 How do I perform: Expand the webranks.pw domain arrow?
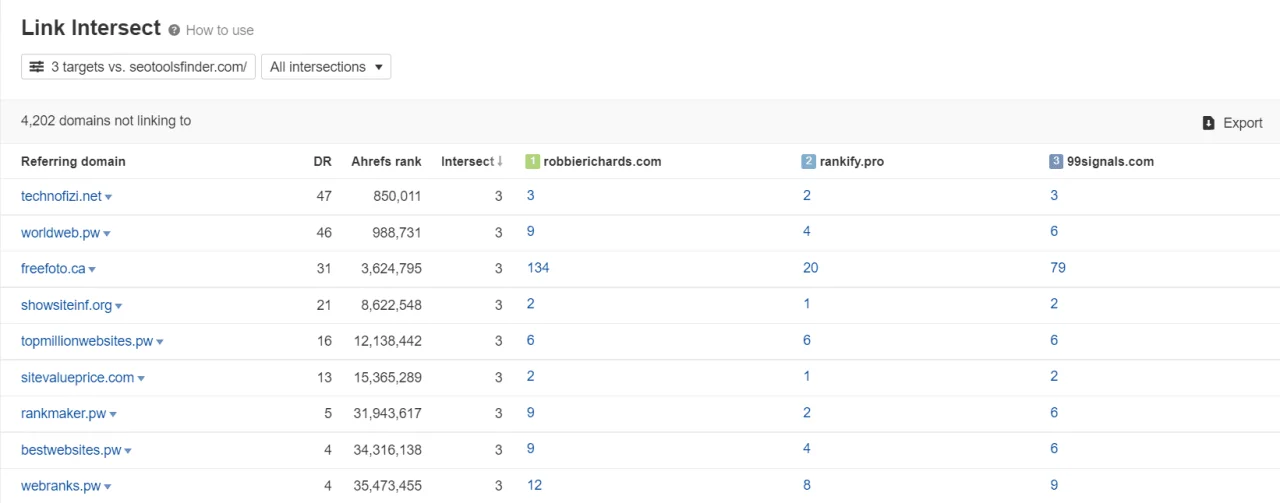coord(107,487)
